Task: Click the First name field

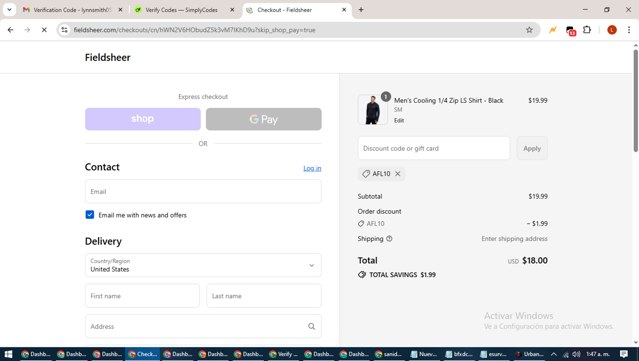Action: click(142, 296)
